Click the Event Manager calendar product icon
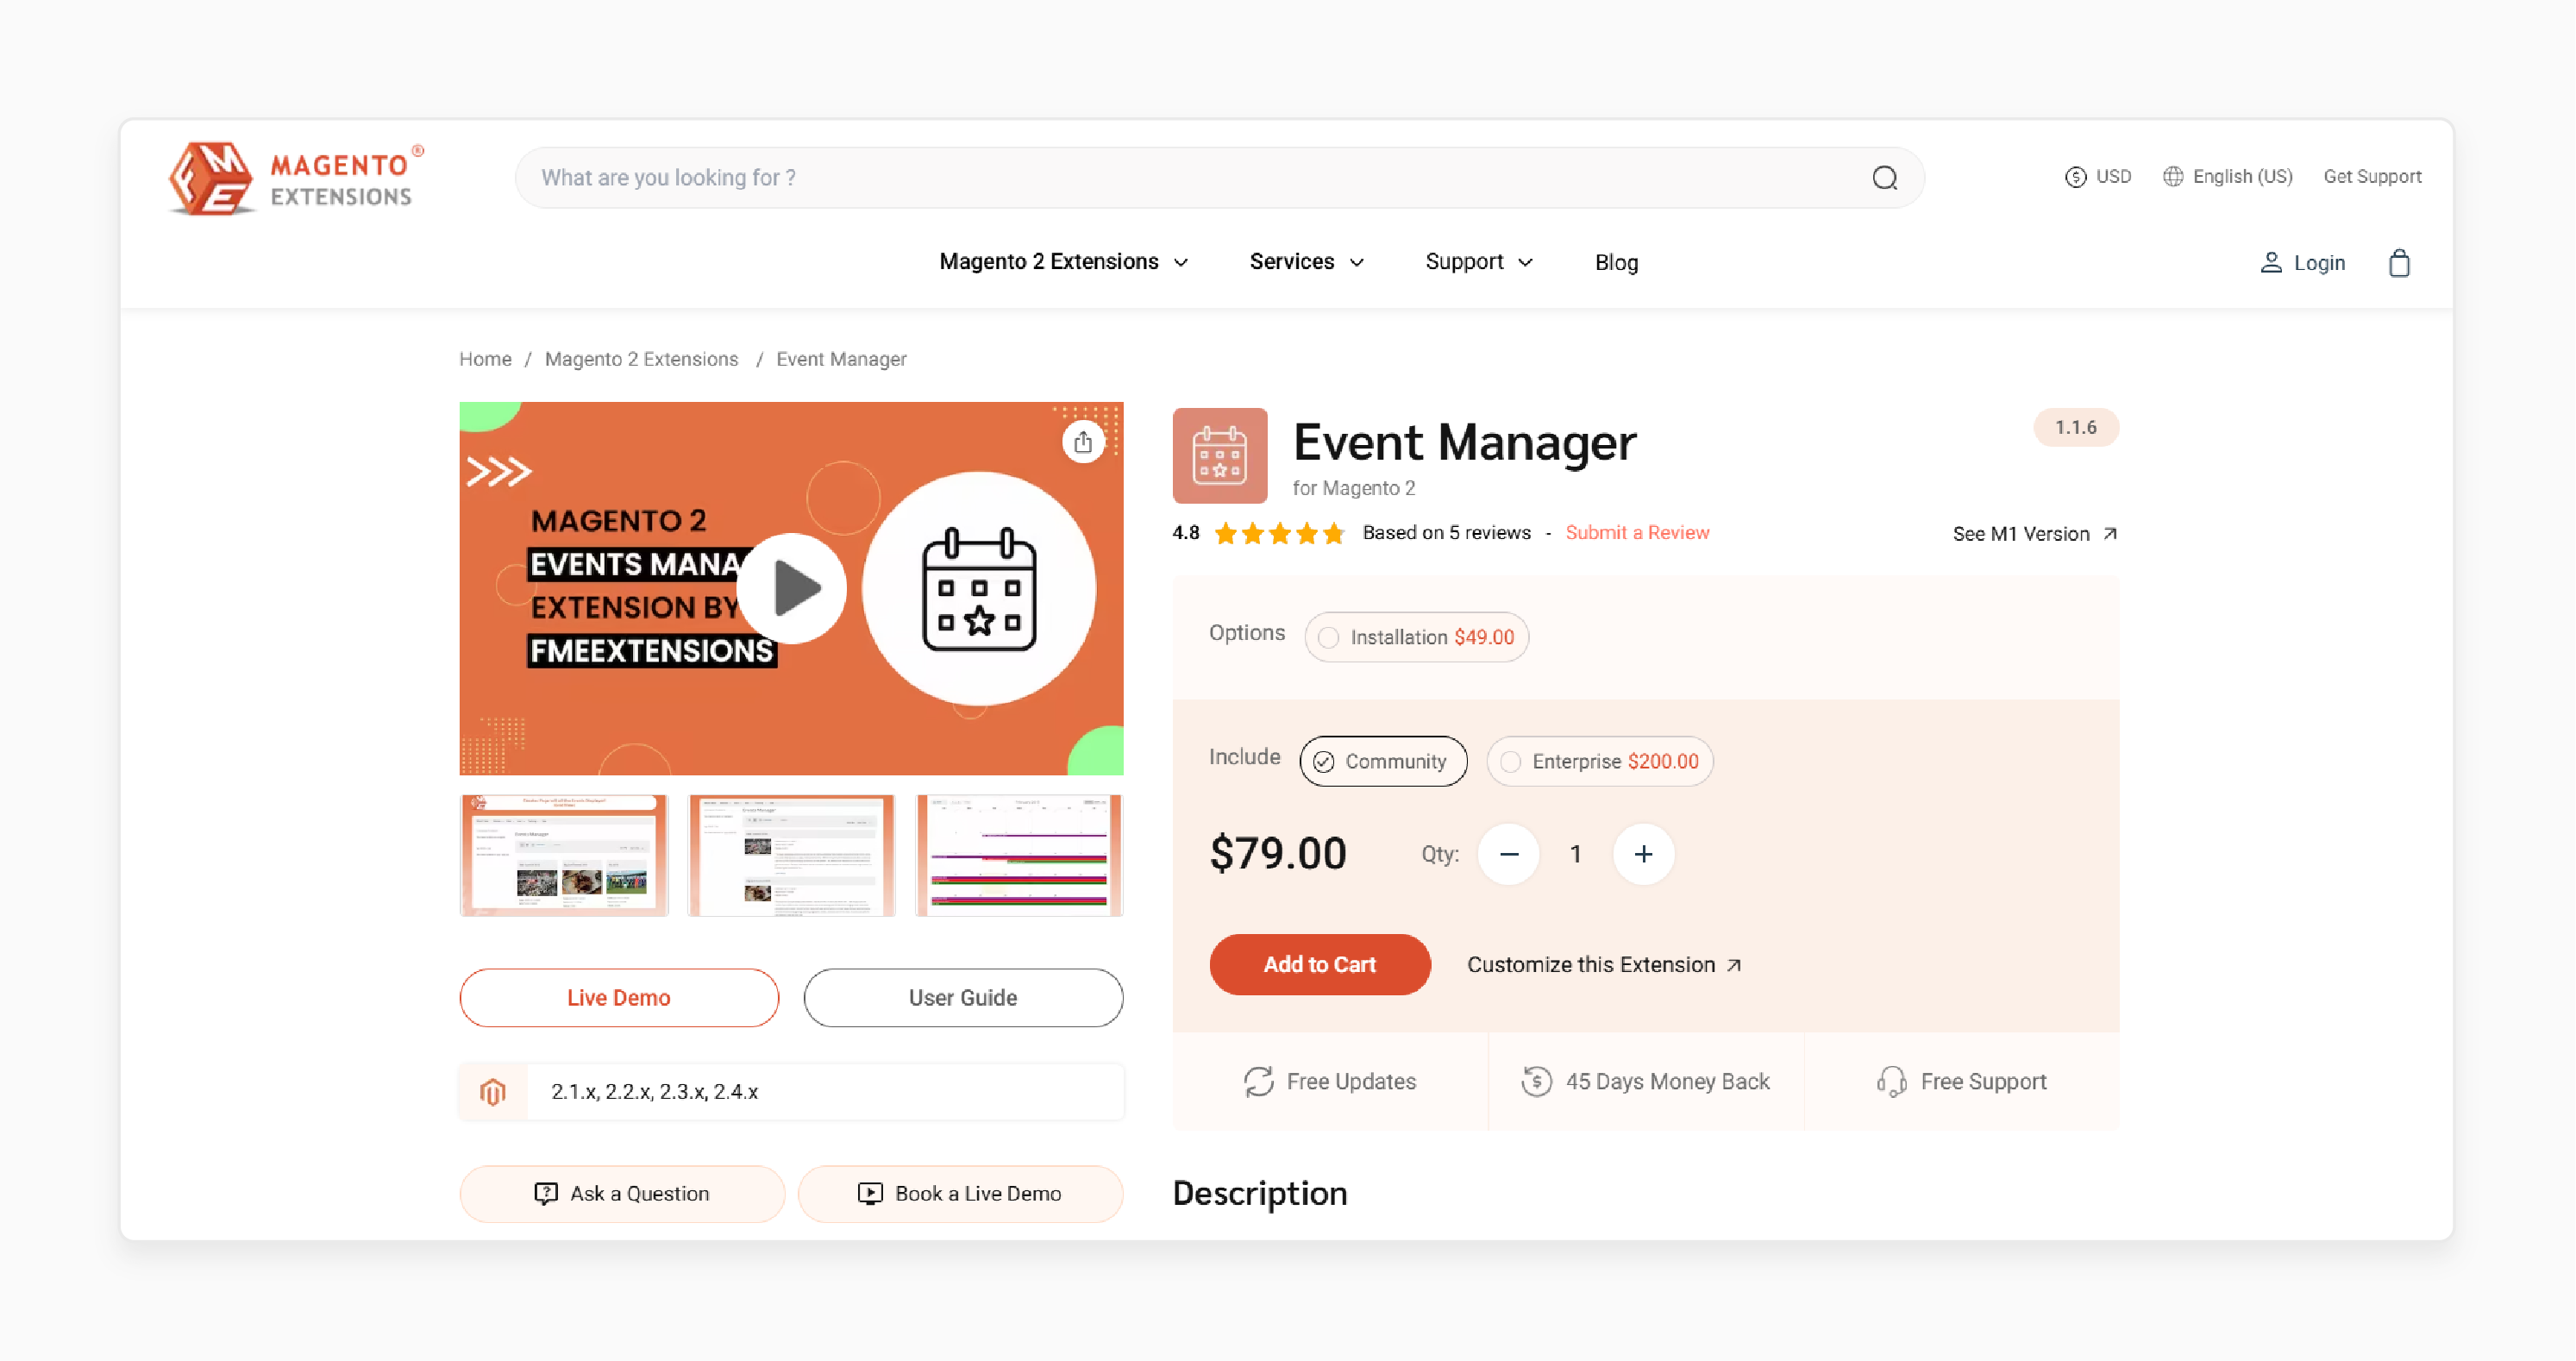 click(1220, 456)
